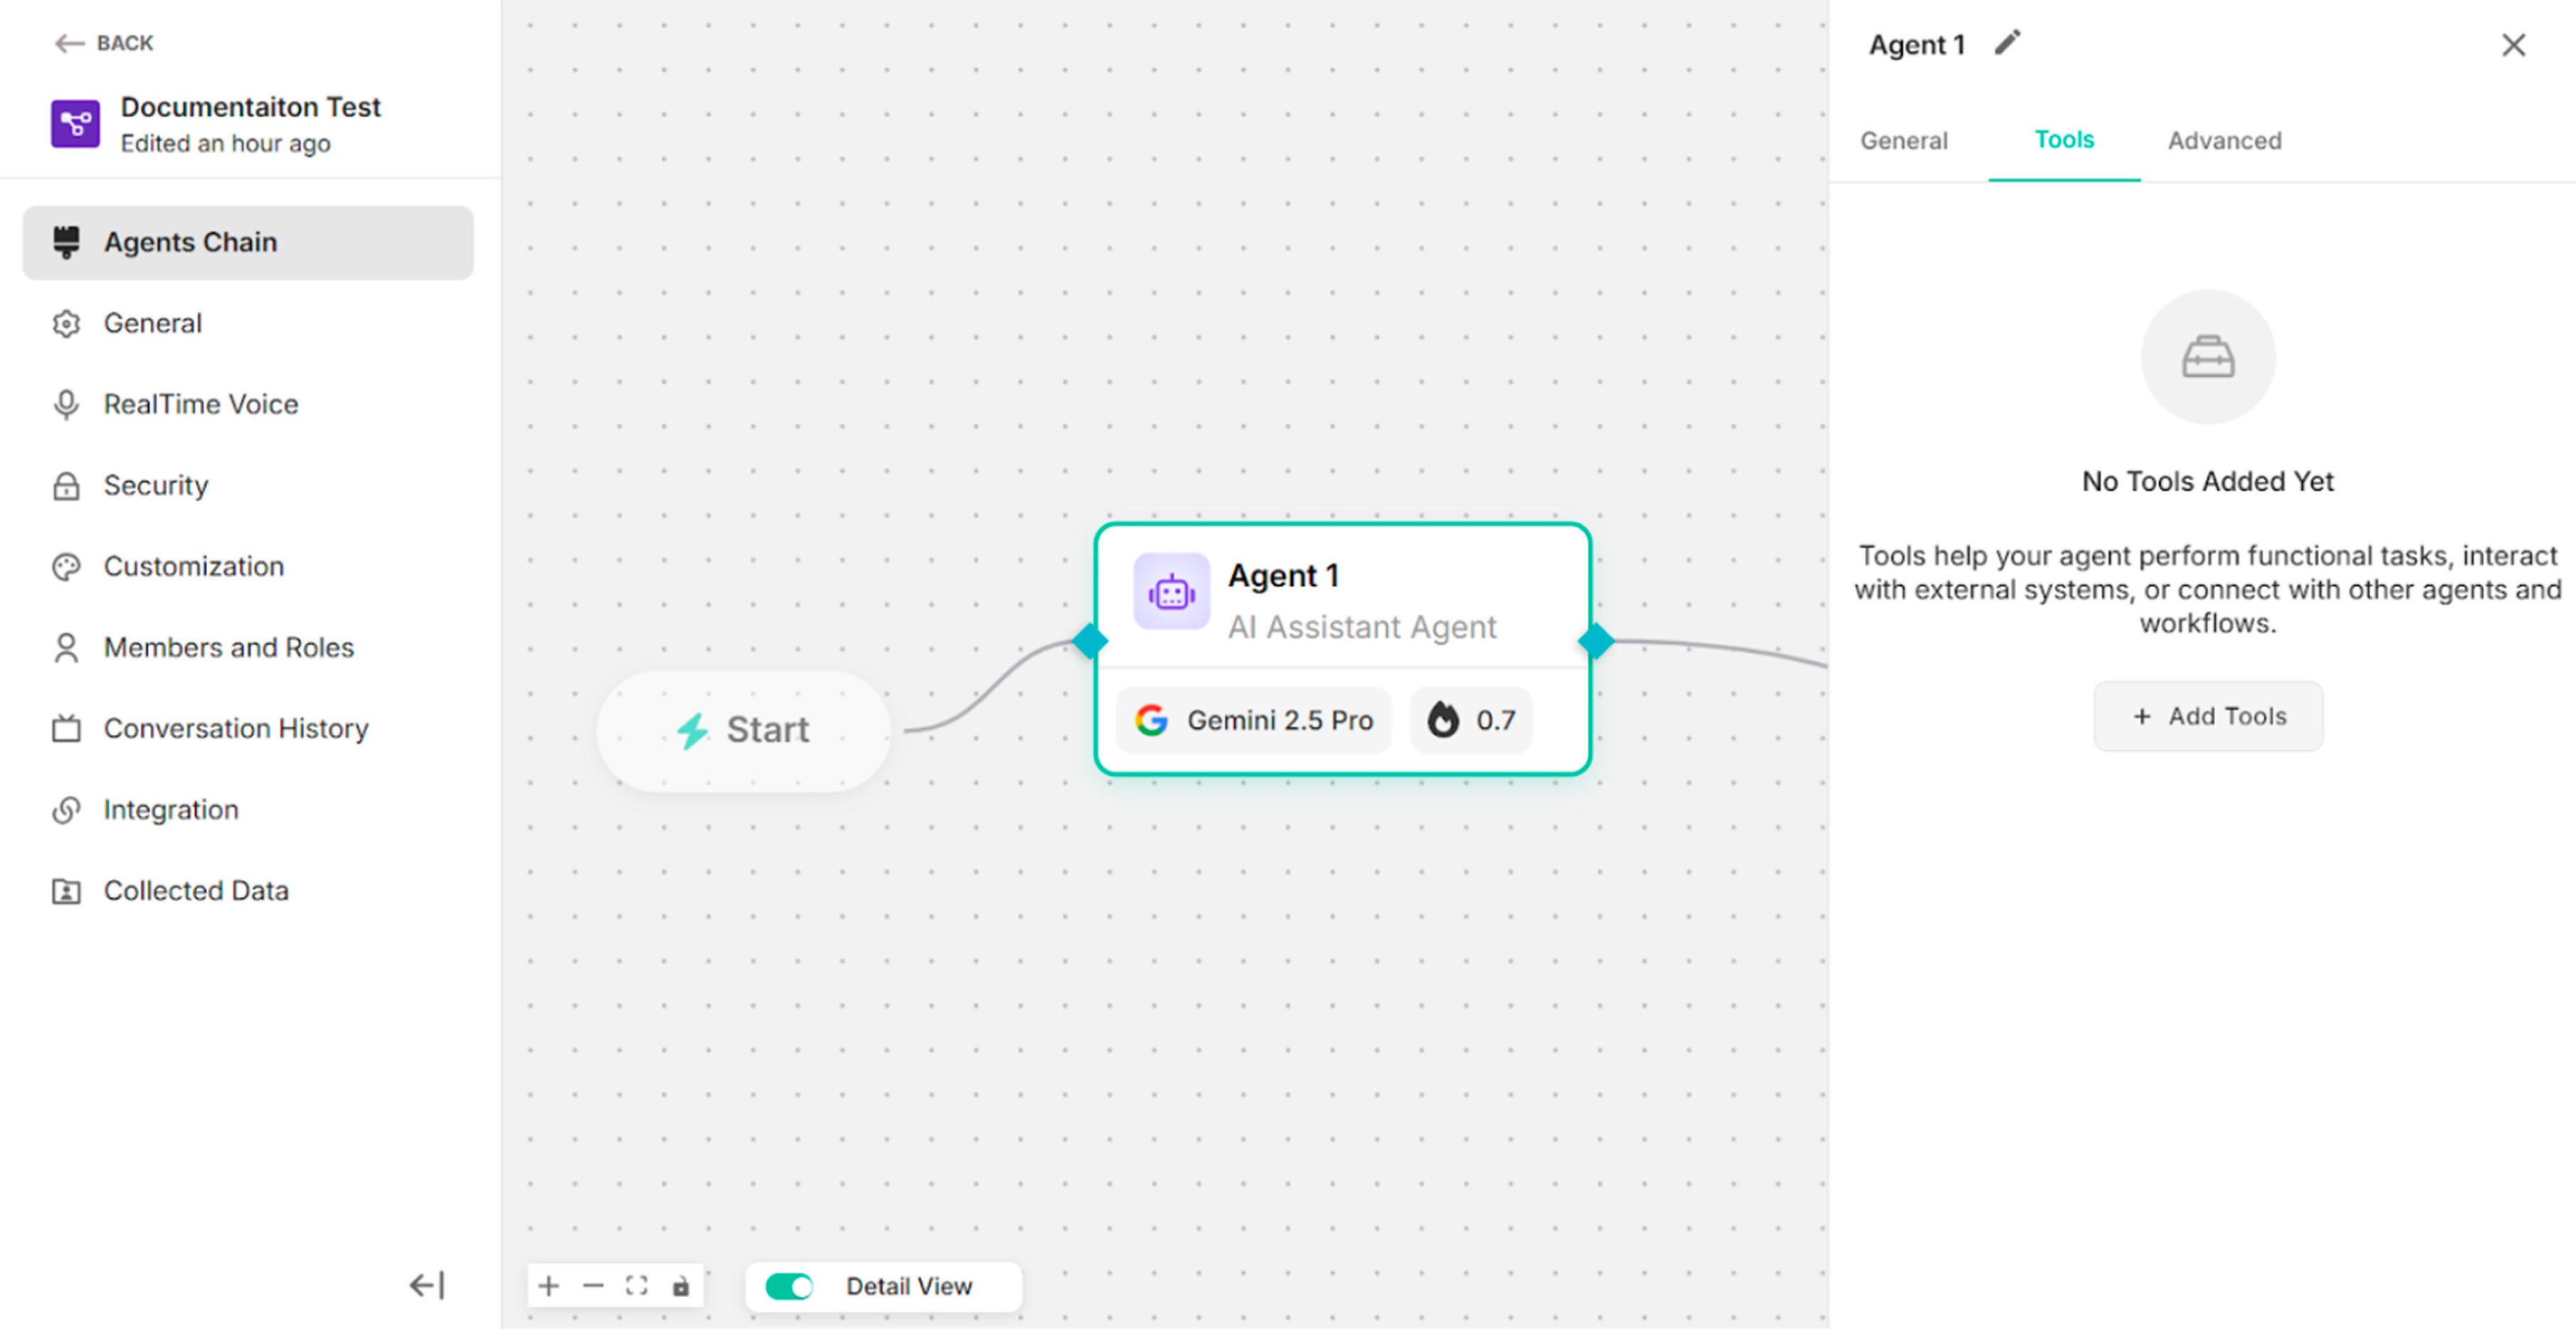Click the zoom out minus icon on canvas
Image resolution: width=2576 pixels, height=1329 pixels.
tap(593, 1286)
